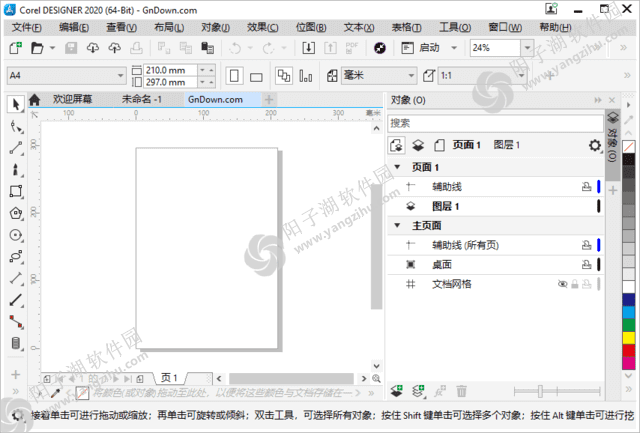The height and width of the screenshot is (433, 640).
Task: Open Objects panel options gear
Action: 595,145
